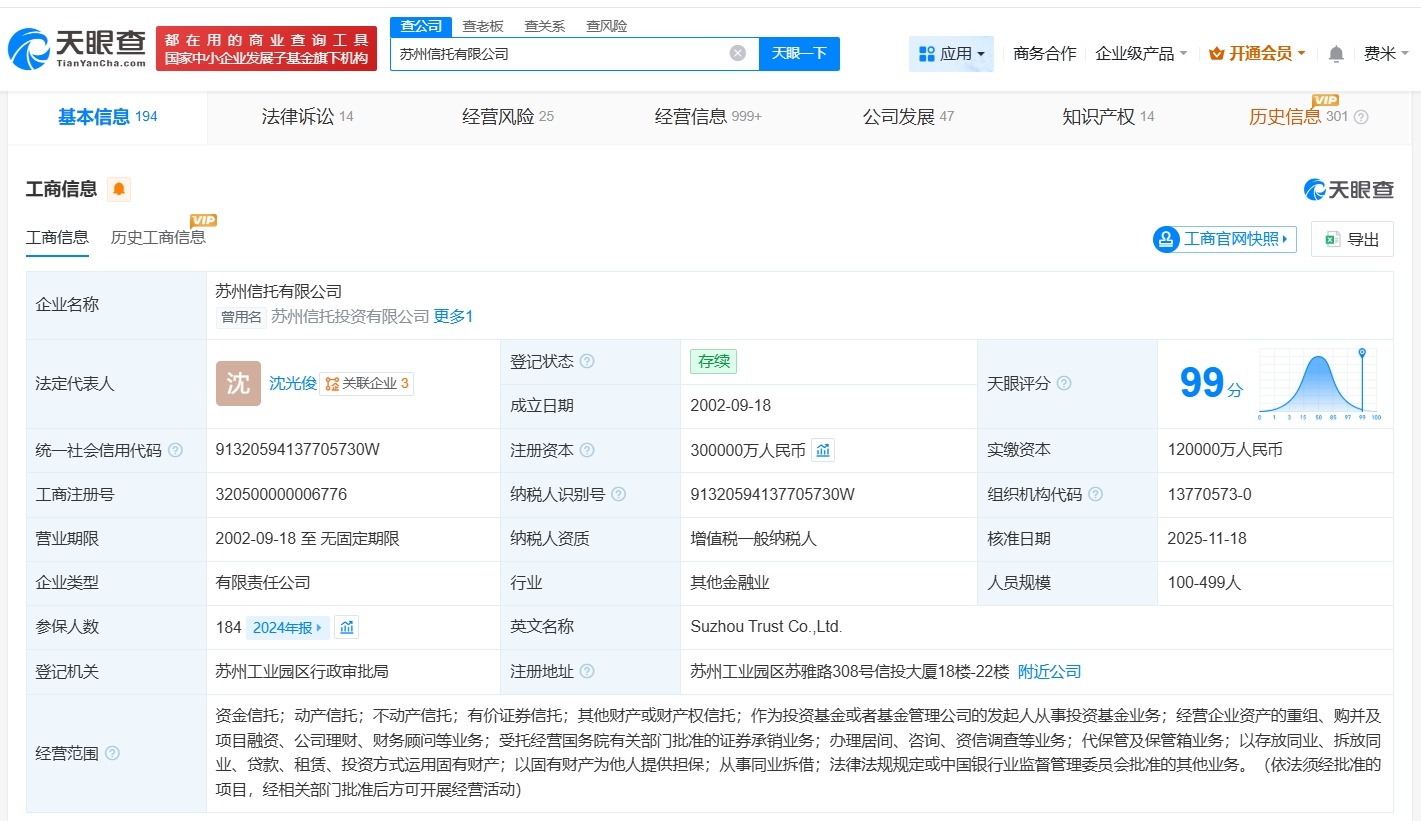Viewport: 1421px width, 821px height.
Task: Switch to the 历史工商信息 tab
Action: point(160,238)
